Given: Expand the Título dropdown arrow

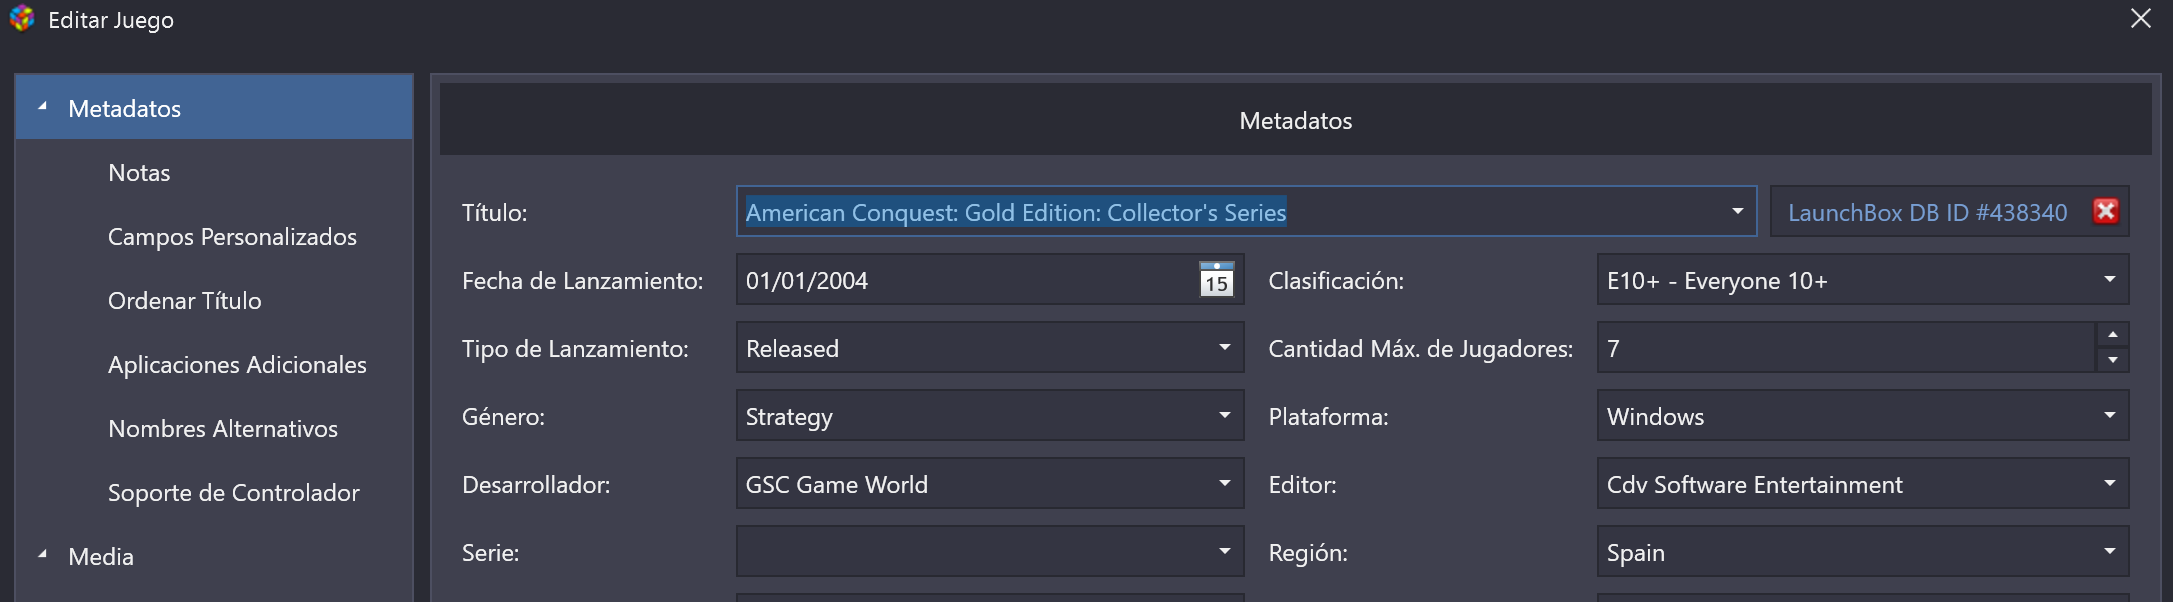Looking at the screenshot, I should point(1737,211).
